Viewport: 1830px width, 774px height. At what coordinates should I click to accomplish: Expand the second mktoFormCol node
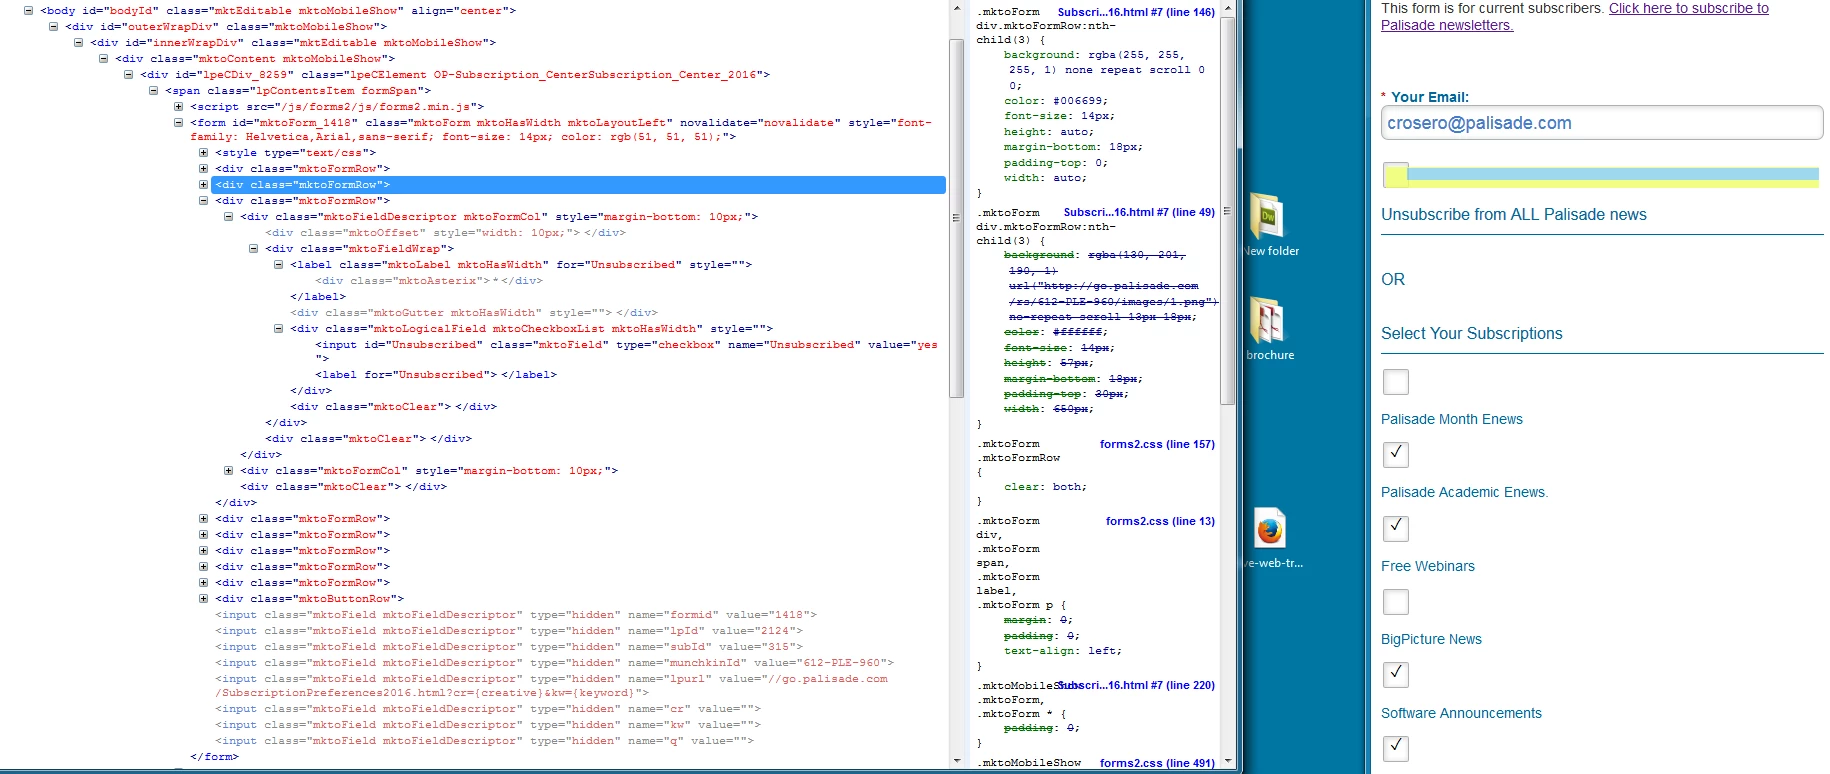pyautogui.click(x=228, y=471)
